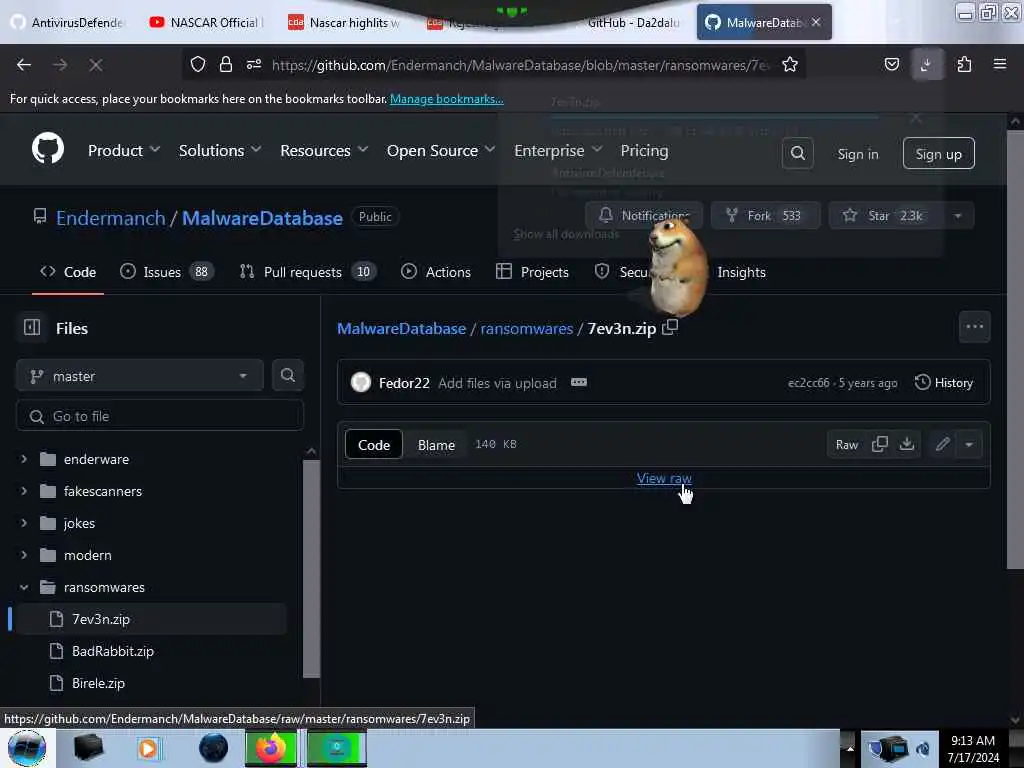Open the Pull requests tab
Screen dimensions: 1024x768
click(308, 272)
